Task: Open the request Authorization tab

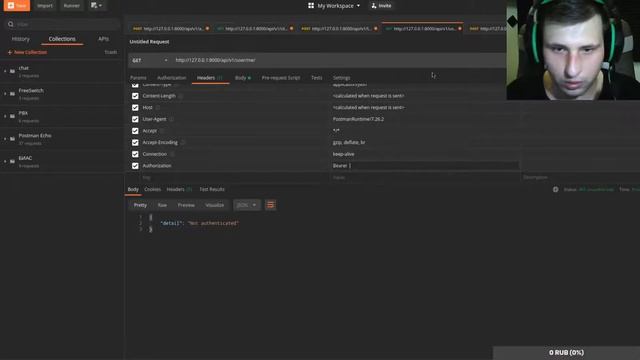Action: click(171, 78)
